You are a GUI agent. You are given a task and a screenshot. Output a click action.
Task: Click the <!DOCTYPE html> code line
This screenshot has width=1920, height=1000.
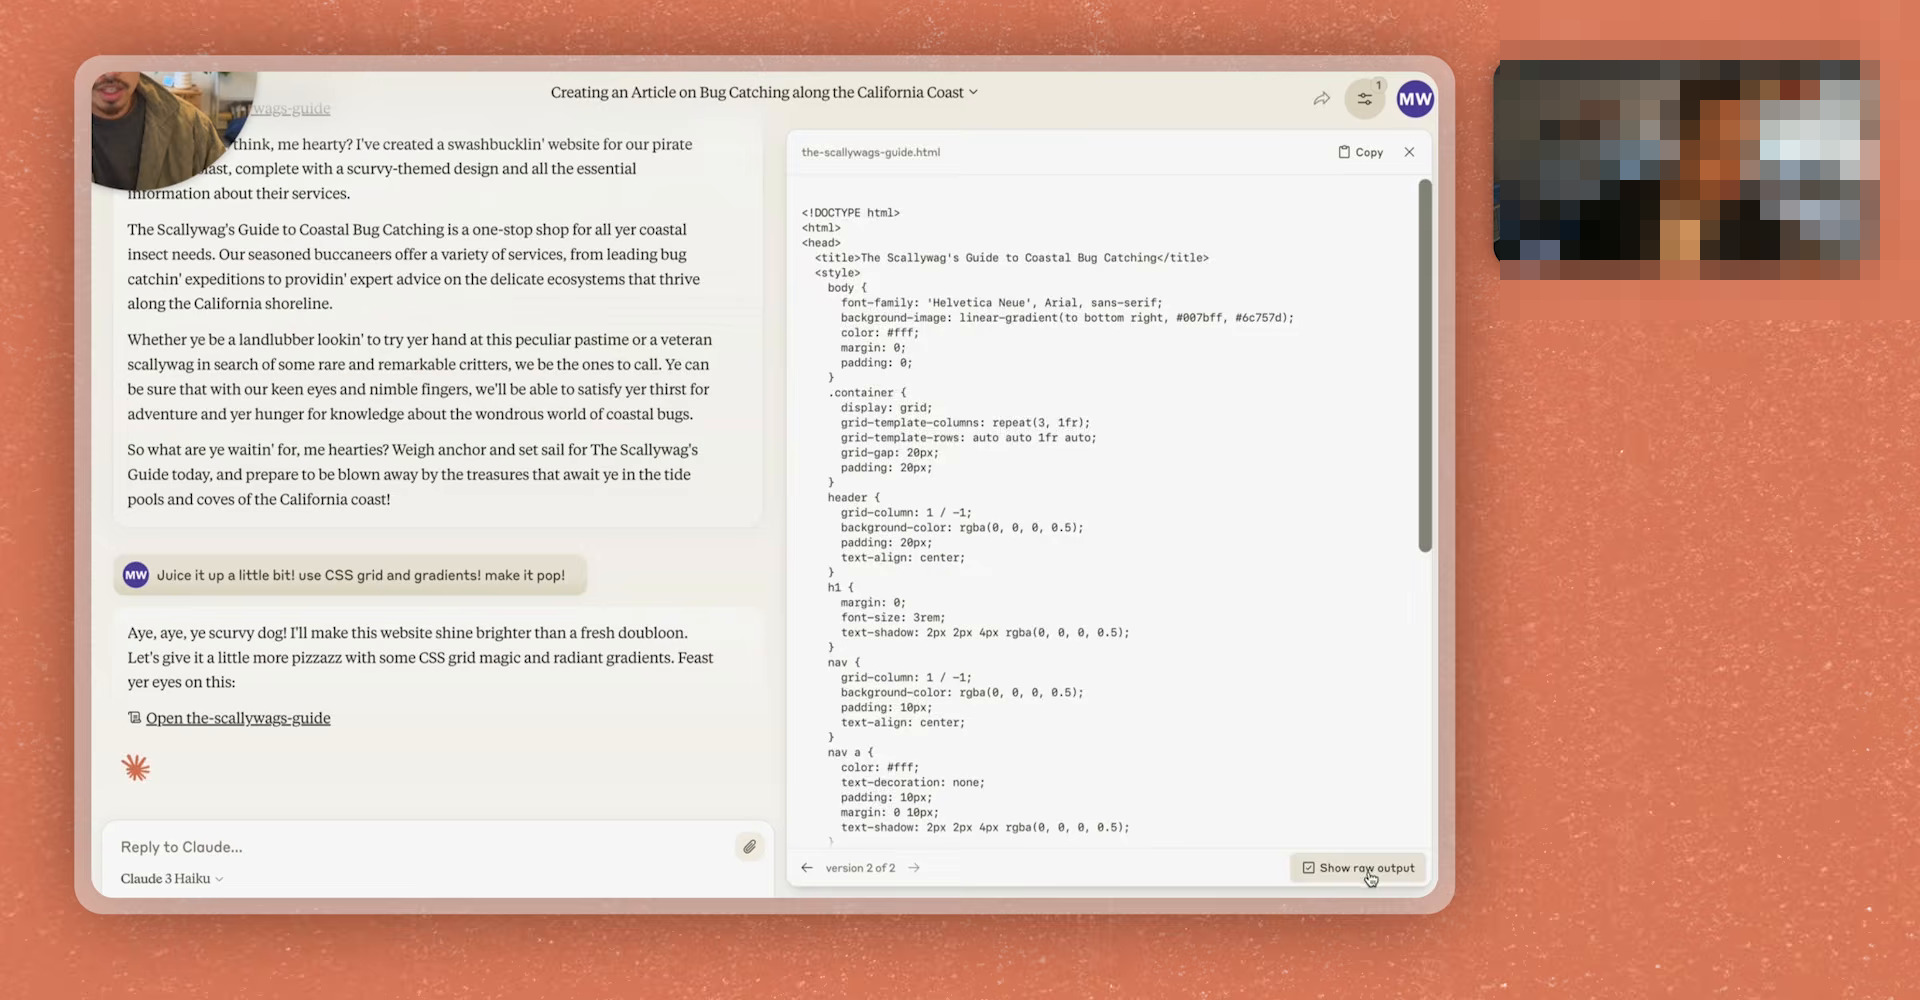click(850, 213)
